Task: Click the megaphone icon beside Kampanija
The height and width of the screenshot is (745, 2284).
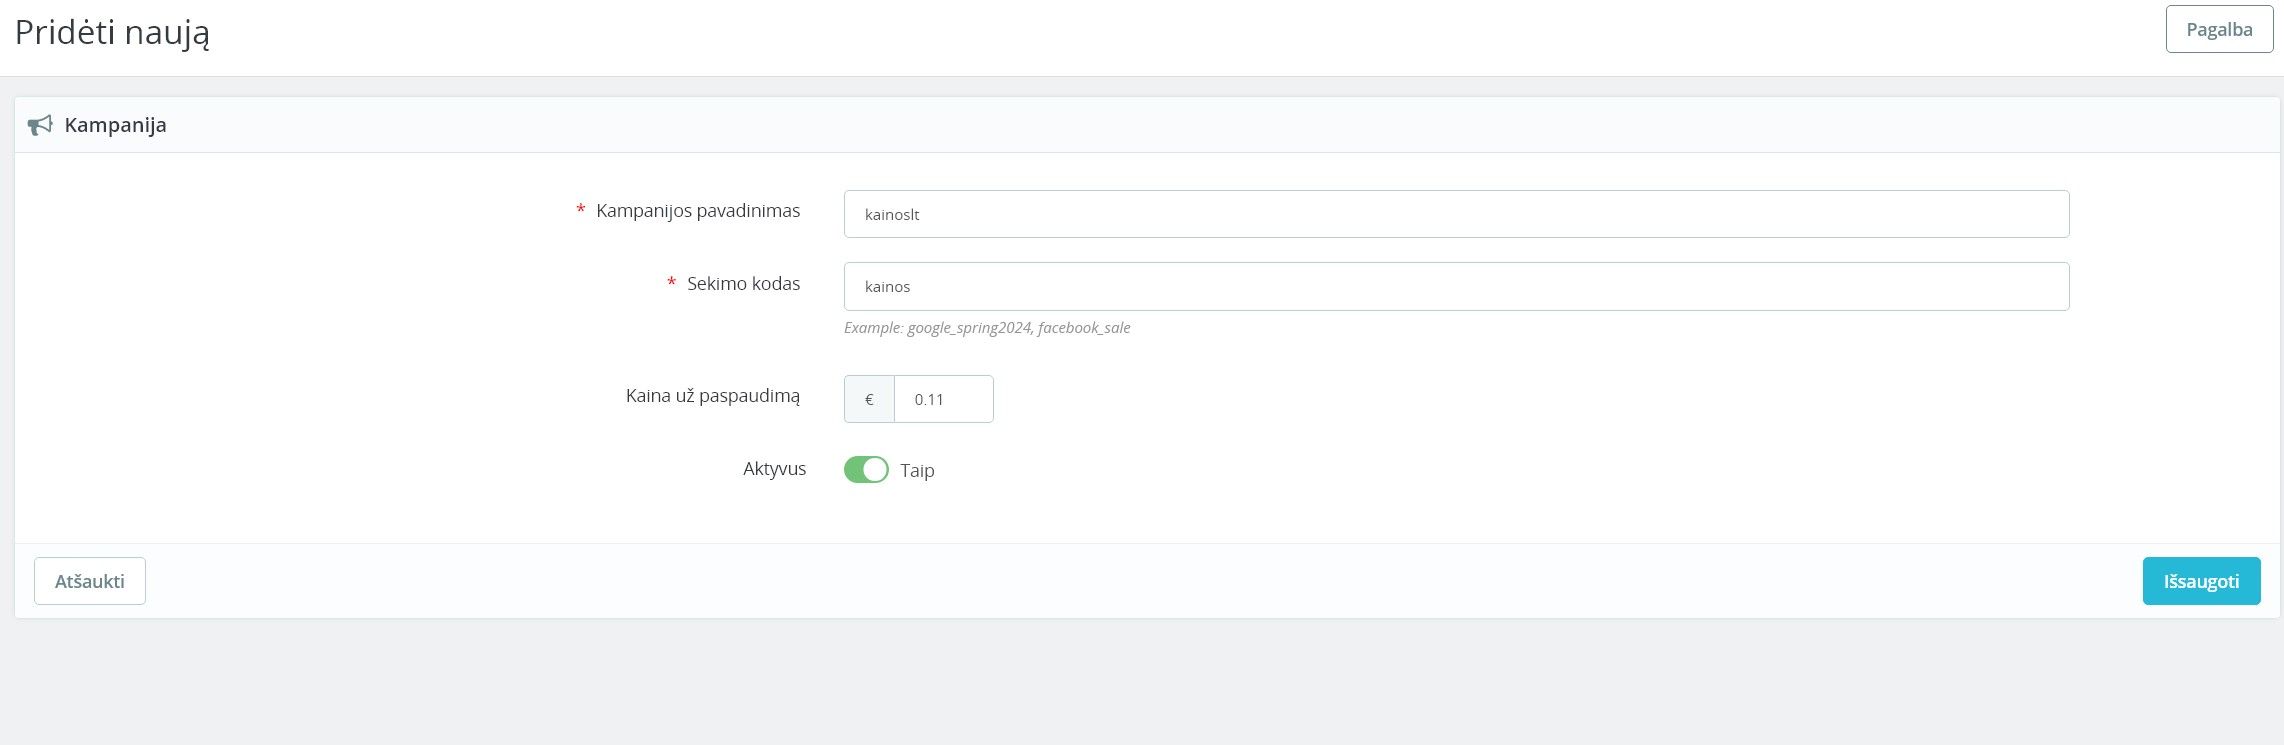Action: (x=40, y=125)
